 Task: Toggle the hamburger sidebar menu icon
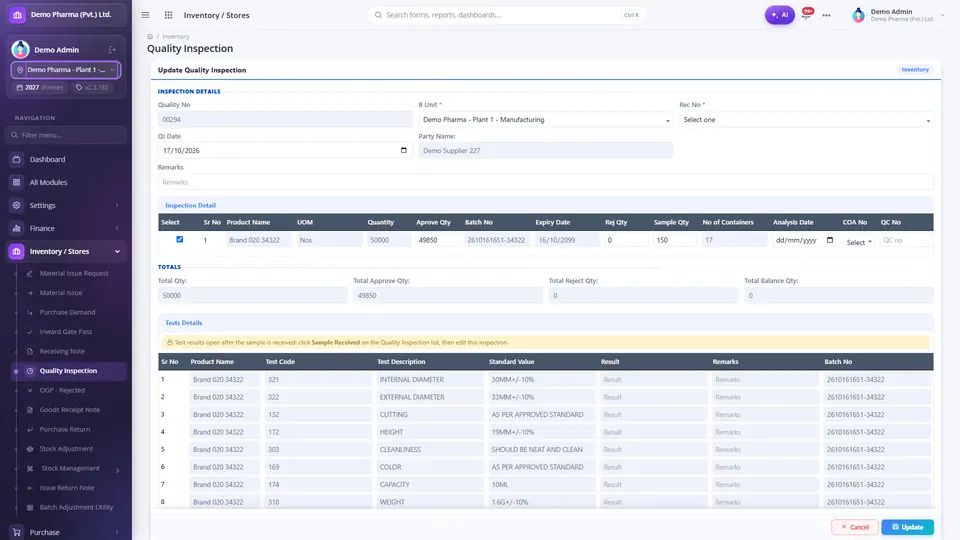coord(145,15)
